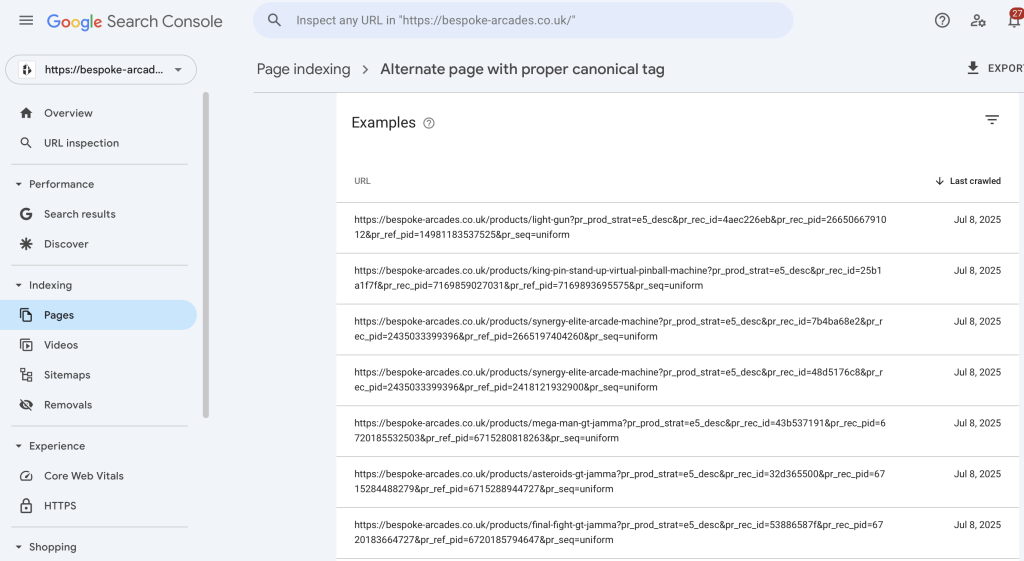Click the left sidebar scrollbar

coord(206,255)
